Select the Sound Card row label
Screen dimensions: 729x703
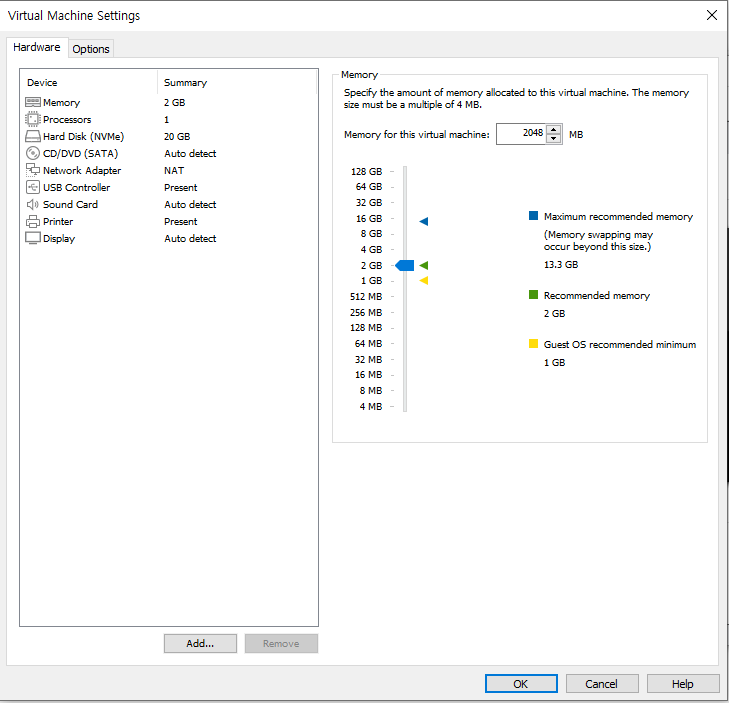point(70,204)
